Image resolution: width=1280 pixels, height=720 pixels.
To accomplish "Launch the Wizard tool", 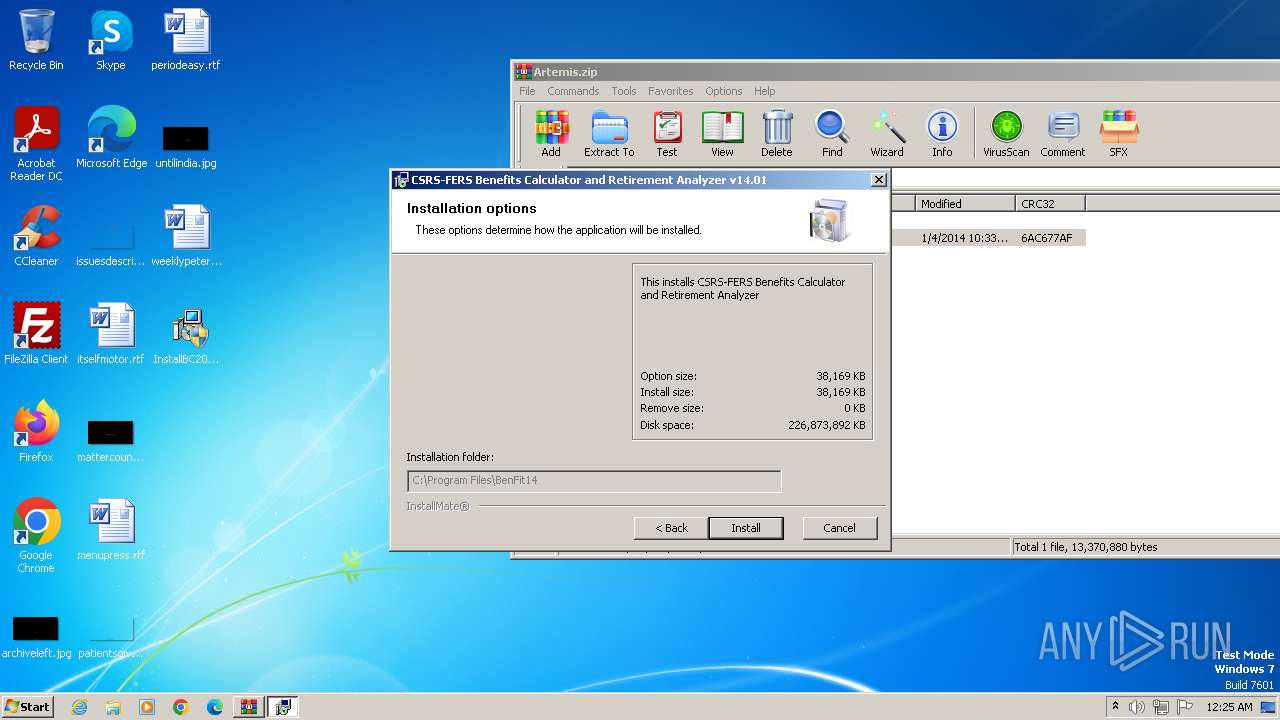I will pyautogui.click(x=887, y=134).
